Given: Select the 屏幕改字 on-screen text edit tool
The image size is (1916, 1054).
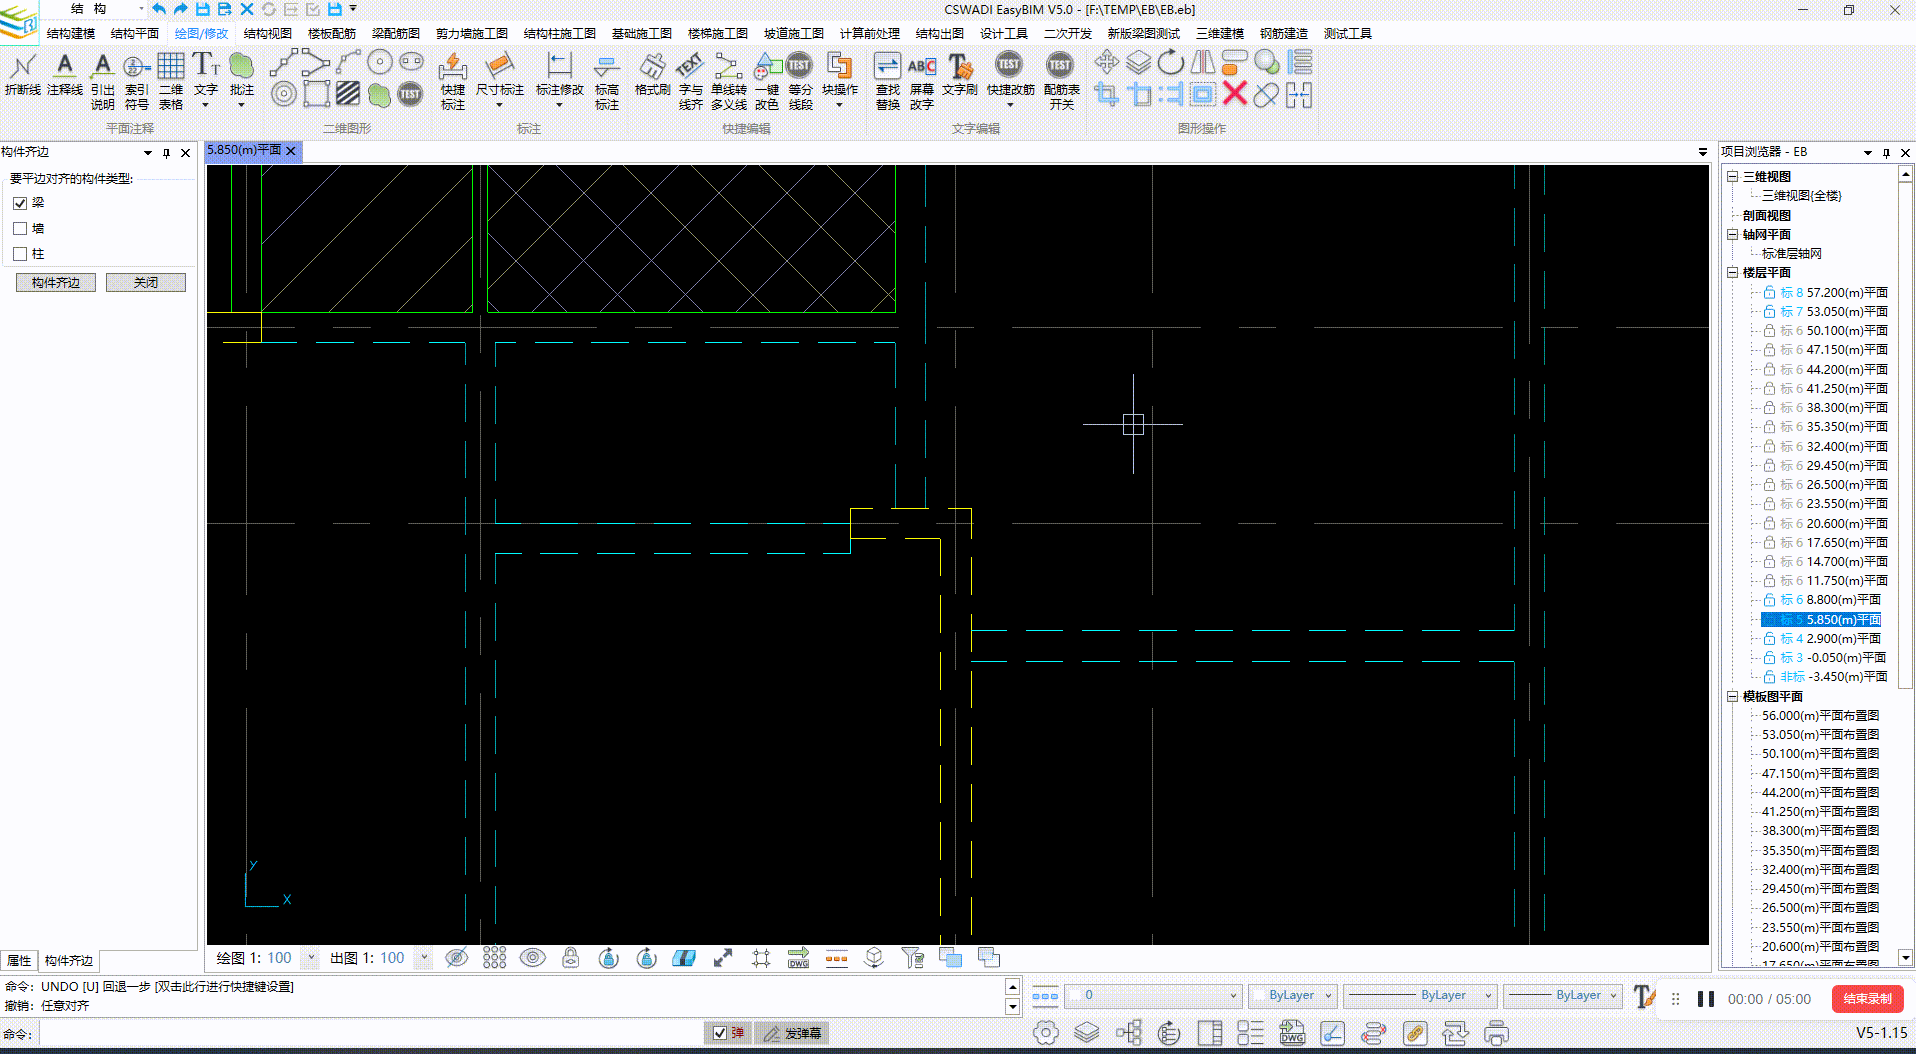Looking at the screenshot, I should 922,80.
